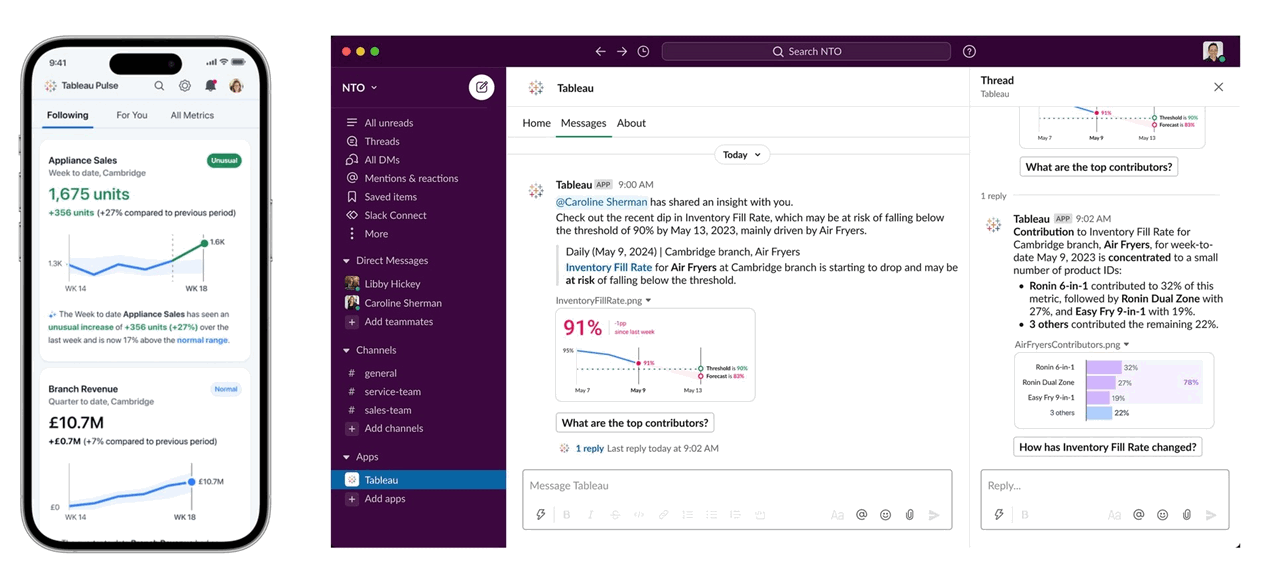Click the attachment paperclip in message box
The width and height of the screenshot is (1280, 586).
(909, 515)
